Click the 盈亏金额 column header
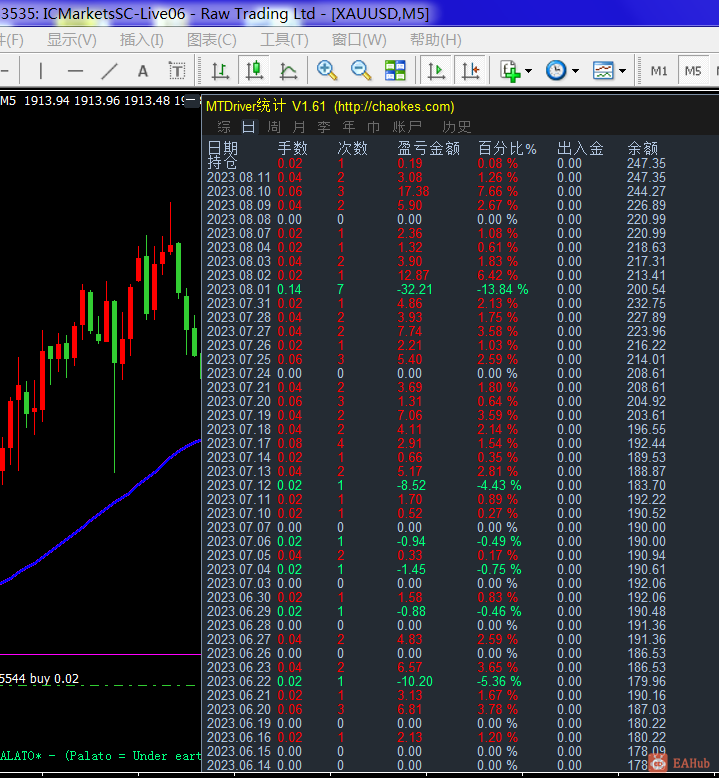This screenshot has width=719, height=778. 428,148
